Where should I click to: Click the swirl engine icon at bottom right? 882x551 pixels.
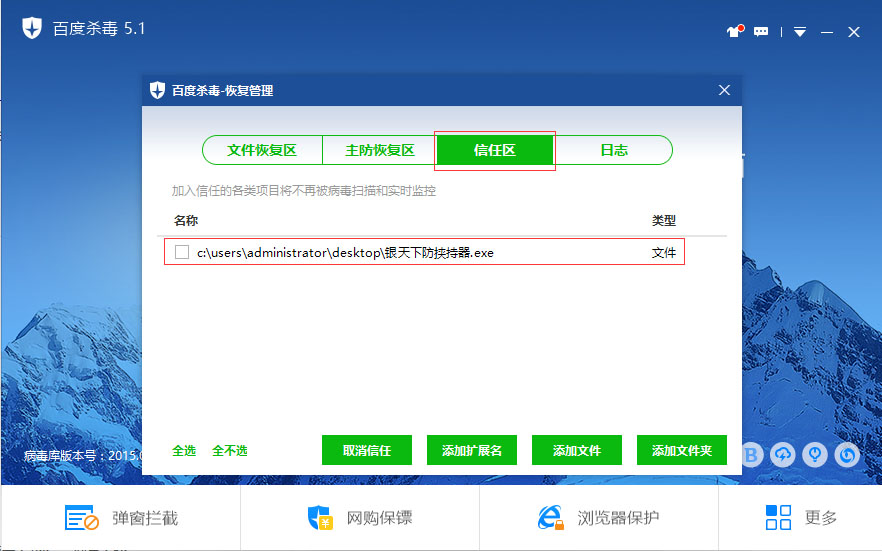(848, 455)
